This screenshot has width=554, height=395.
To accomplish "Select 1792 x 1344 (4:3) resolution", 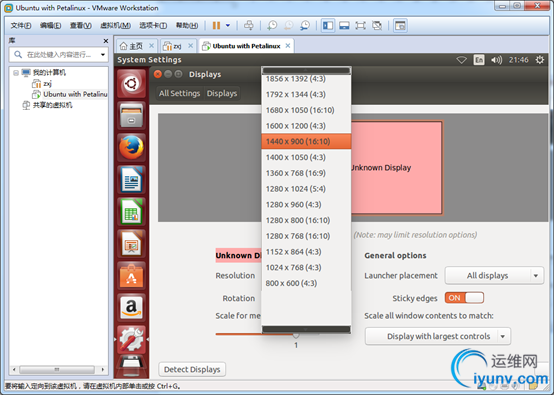I will tap(306, 94).
